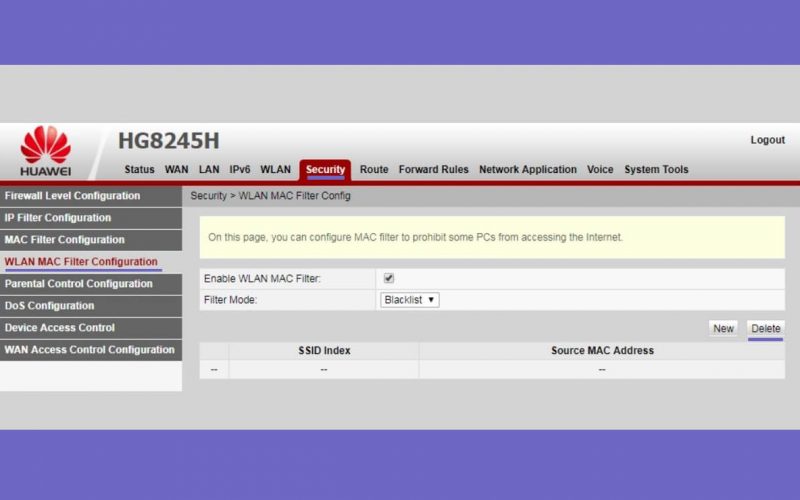Open the Forward Rules tab

coord(433,169)
